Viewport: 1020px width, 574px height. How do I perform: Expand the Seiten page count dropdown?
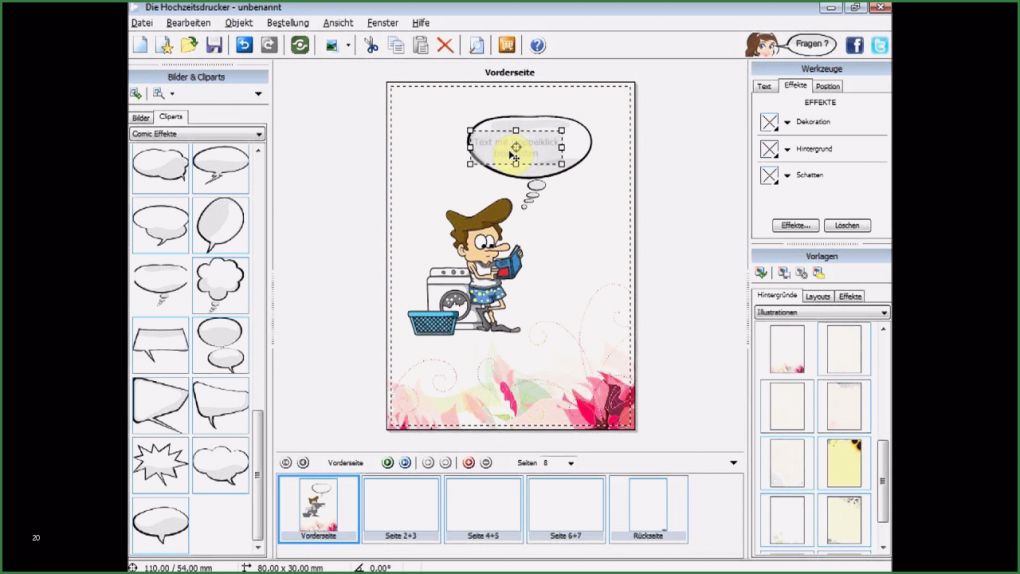571,463
